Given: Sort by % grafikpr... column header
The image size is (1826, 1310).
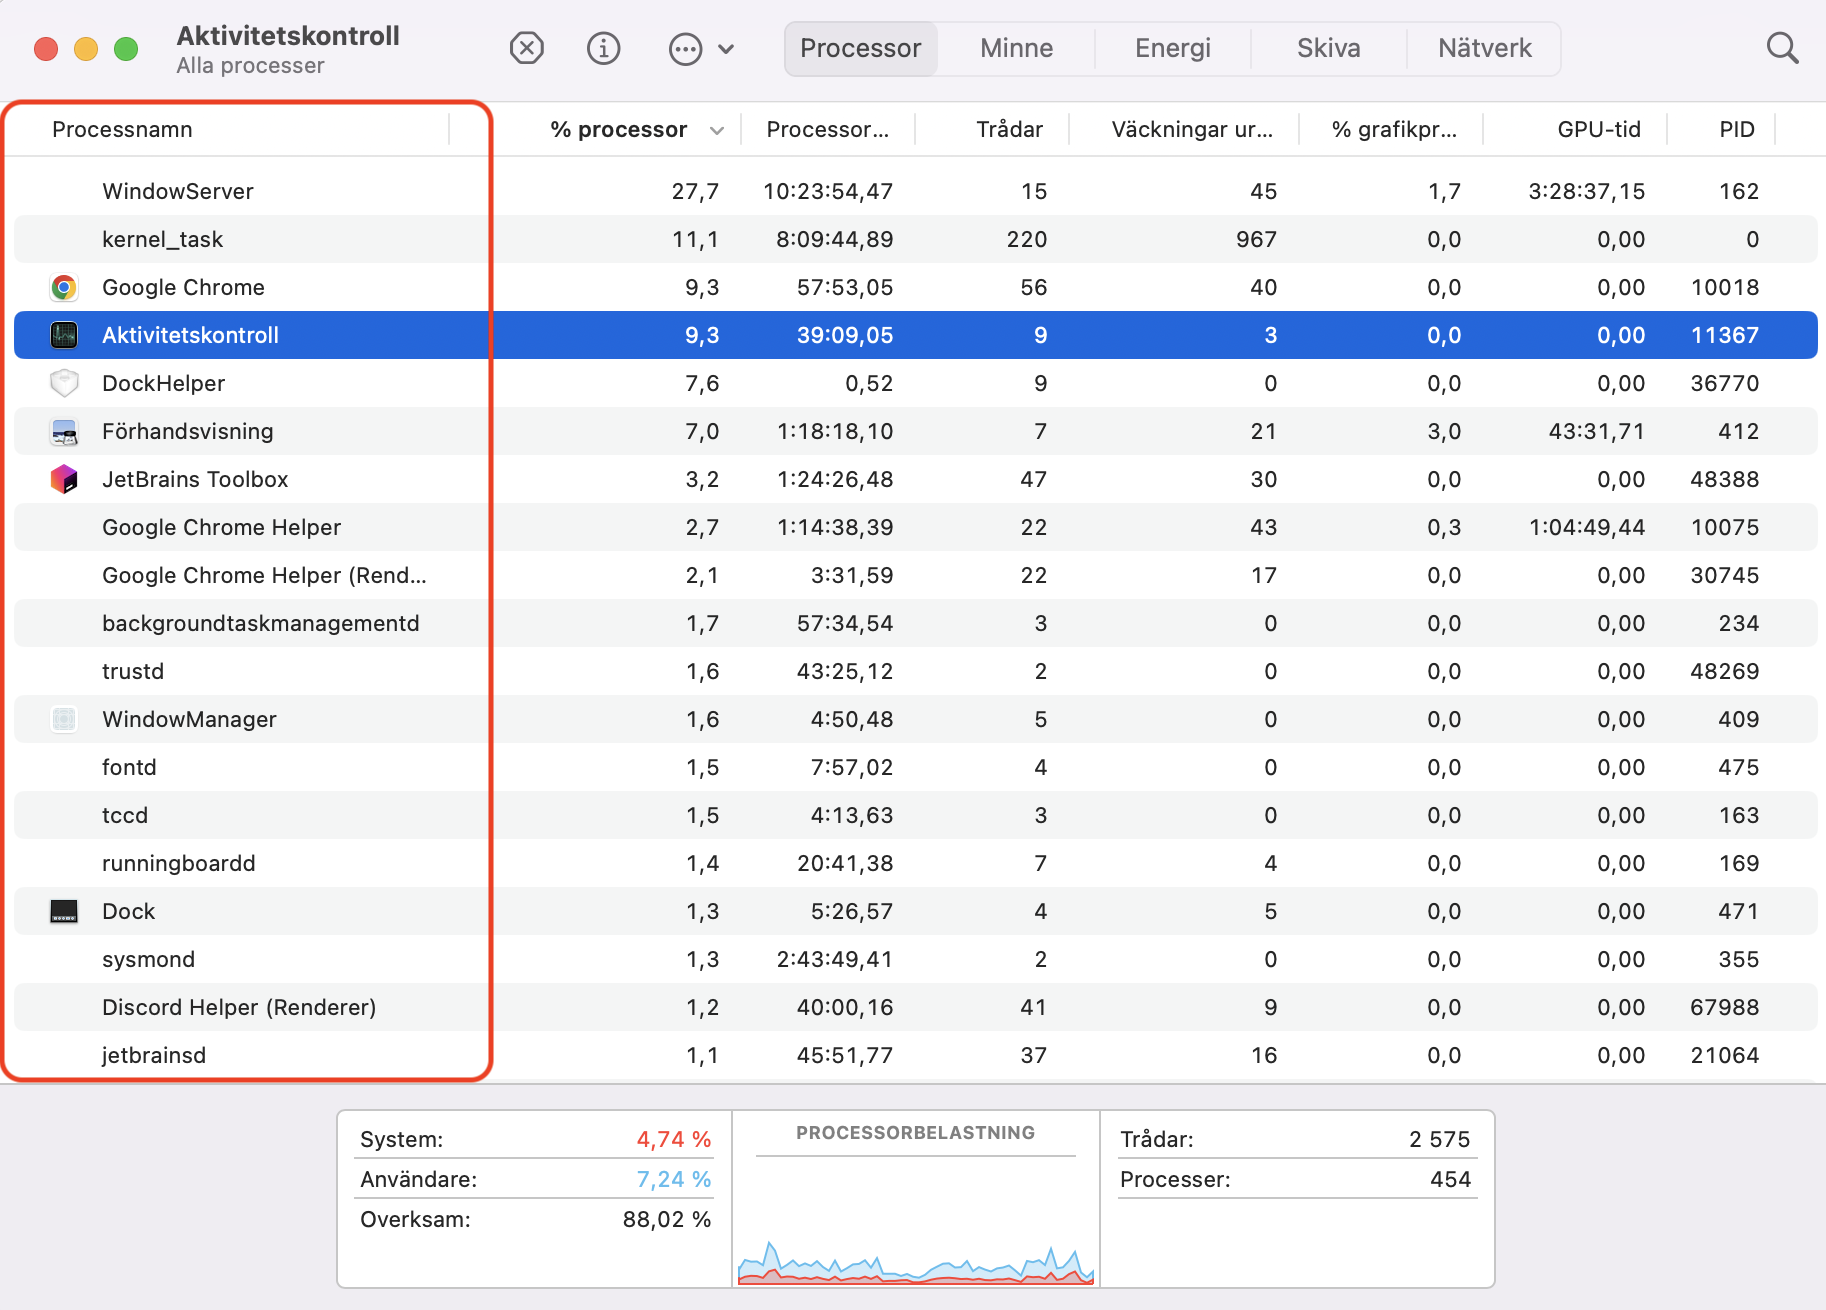Looking at the screenshot, I should tap(1394, 130).
